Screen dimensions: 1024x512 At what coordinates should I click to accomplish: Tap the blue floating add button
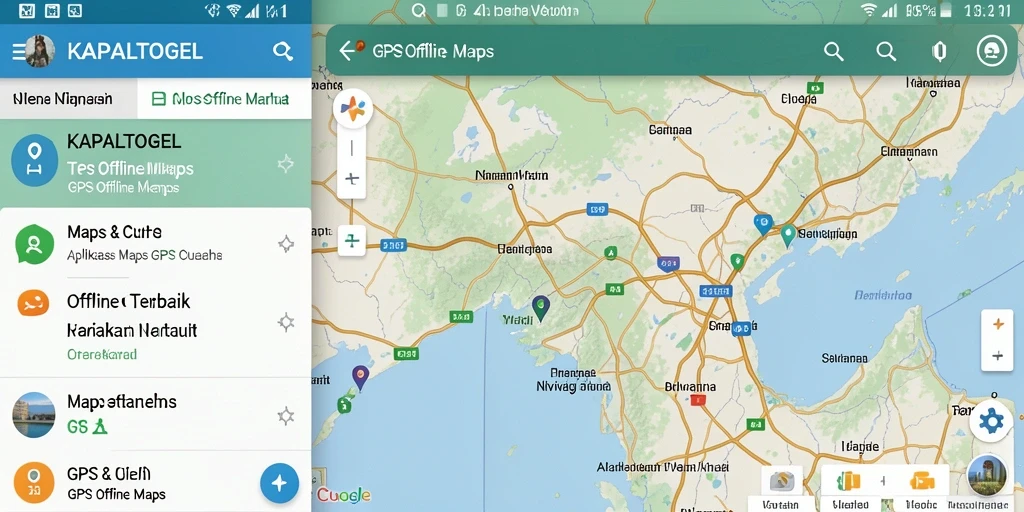[280, 483]
